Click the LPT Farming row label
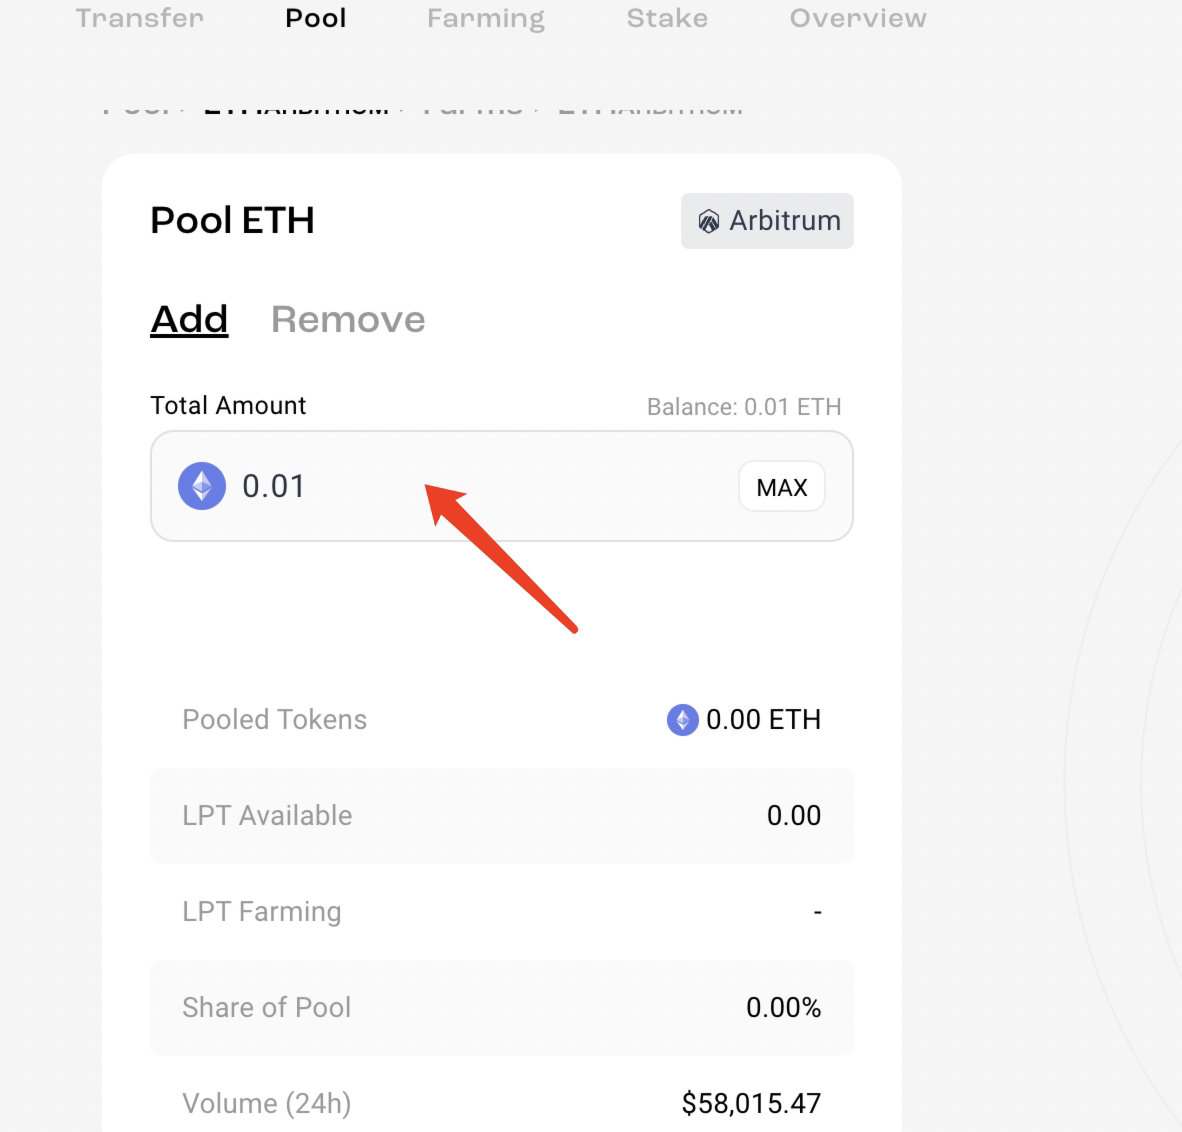This screenshot has width=1182, height=1132. 261,912
